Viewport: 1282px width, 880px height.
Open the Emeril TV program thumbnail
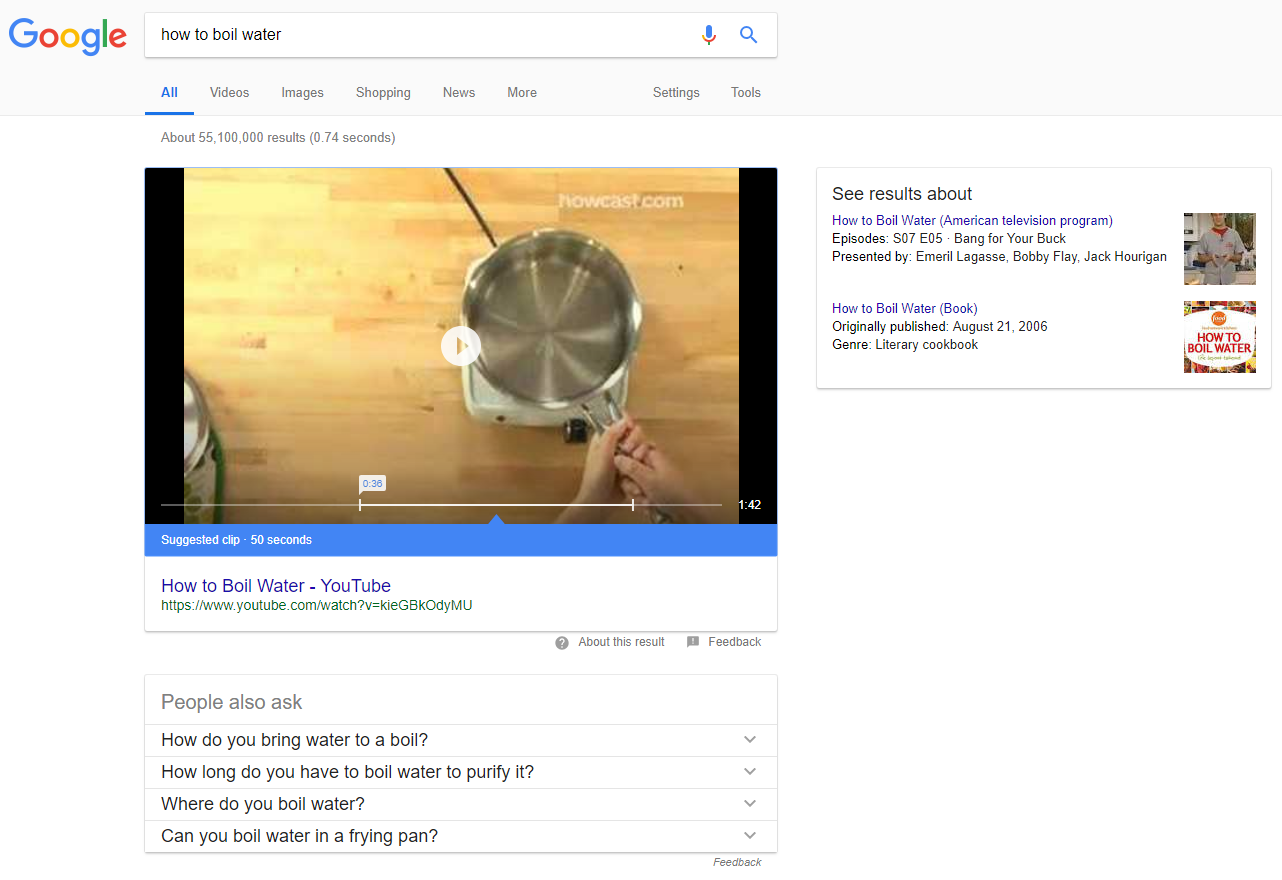[1219, 249]
